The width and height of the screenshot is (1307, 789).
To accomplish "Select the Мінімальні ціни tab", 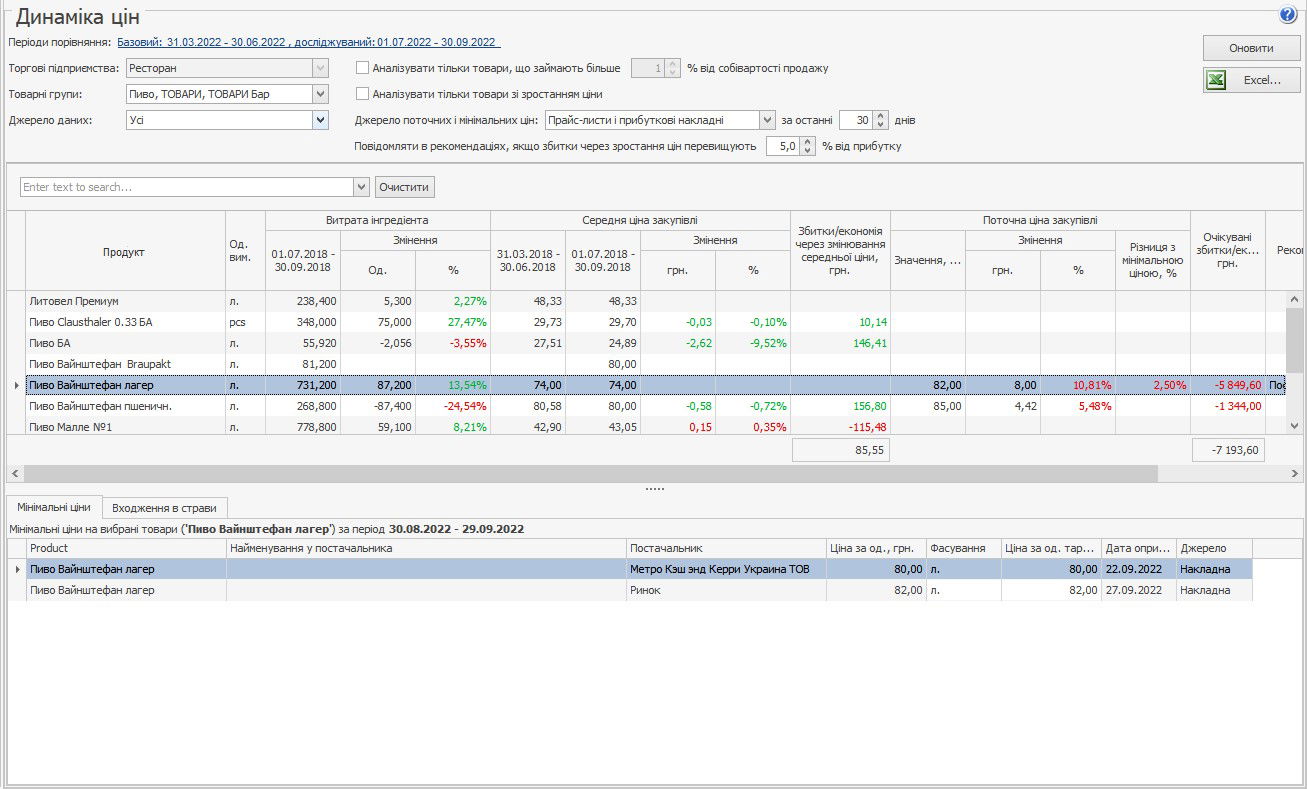I will [54, 507].
